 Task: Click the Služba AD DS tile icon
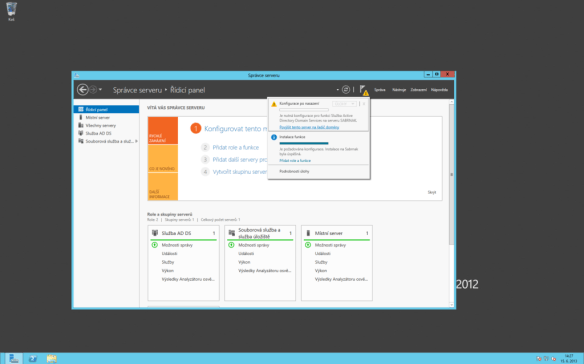155,233
